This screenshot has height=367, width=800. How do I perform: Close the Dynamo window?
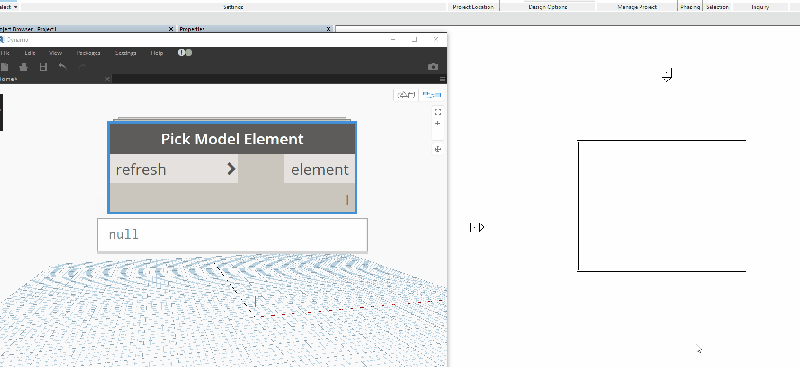pos(435,39)
